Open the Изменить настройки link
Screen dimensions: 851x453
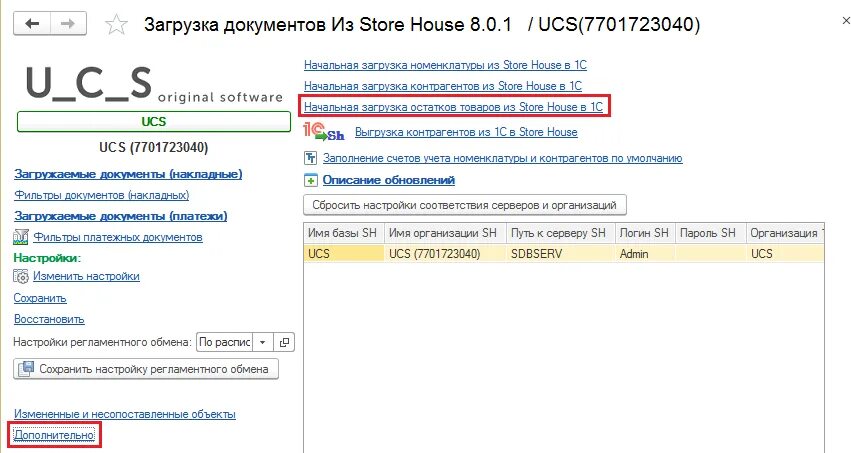click(x=86, y=276)
